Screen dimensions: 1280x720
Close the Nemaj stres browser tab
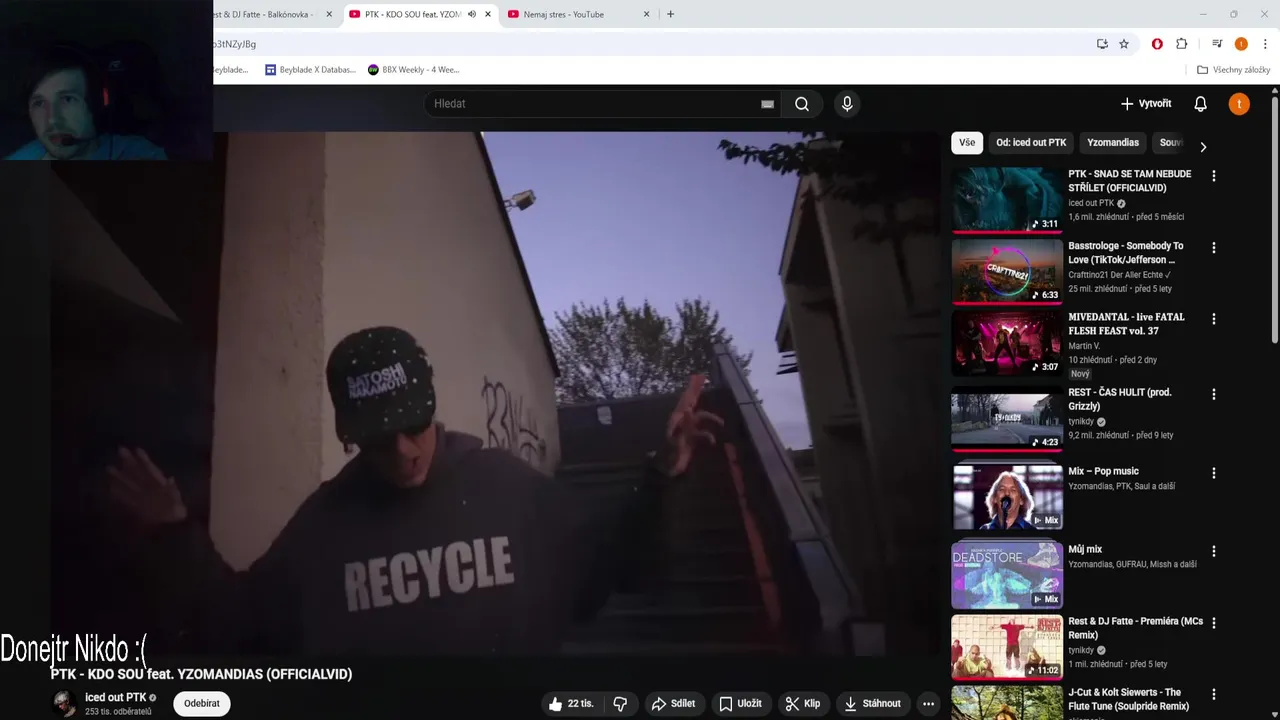tap(646, 14)
